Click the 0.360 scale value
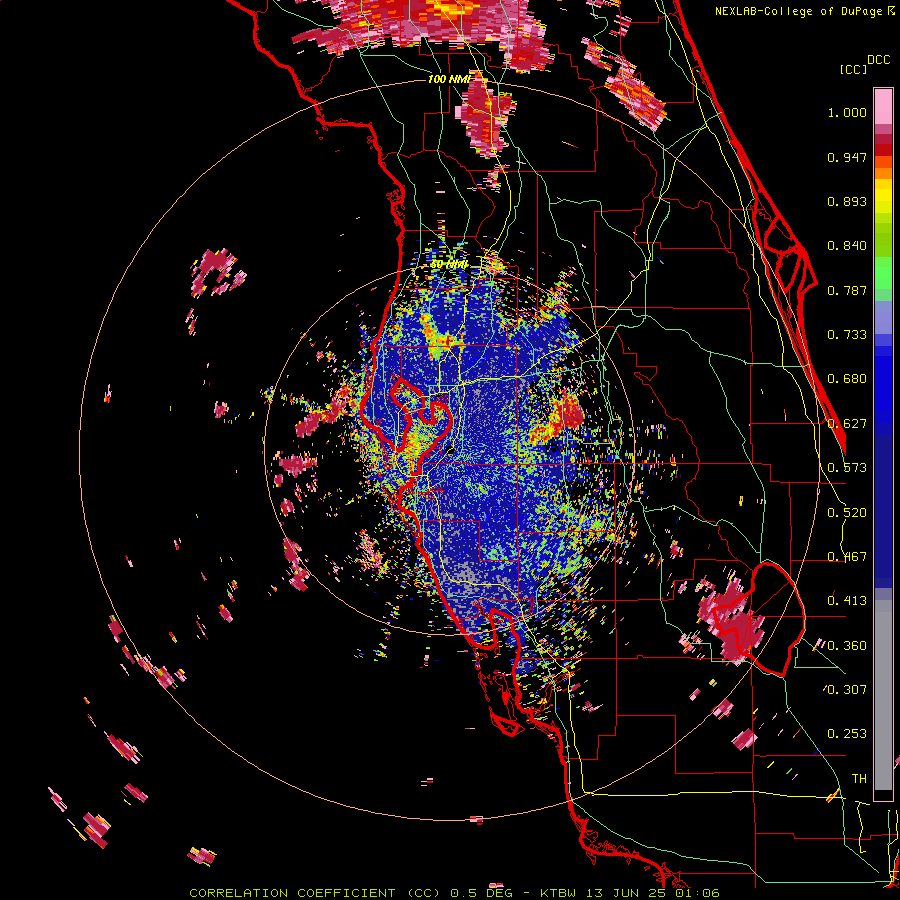The width and height of the screenshot is (900, 900). click(x=847, y=646)
